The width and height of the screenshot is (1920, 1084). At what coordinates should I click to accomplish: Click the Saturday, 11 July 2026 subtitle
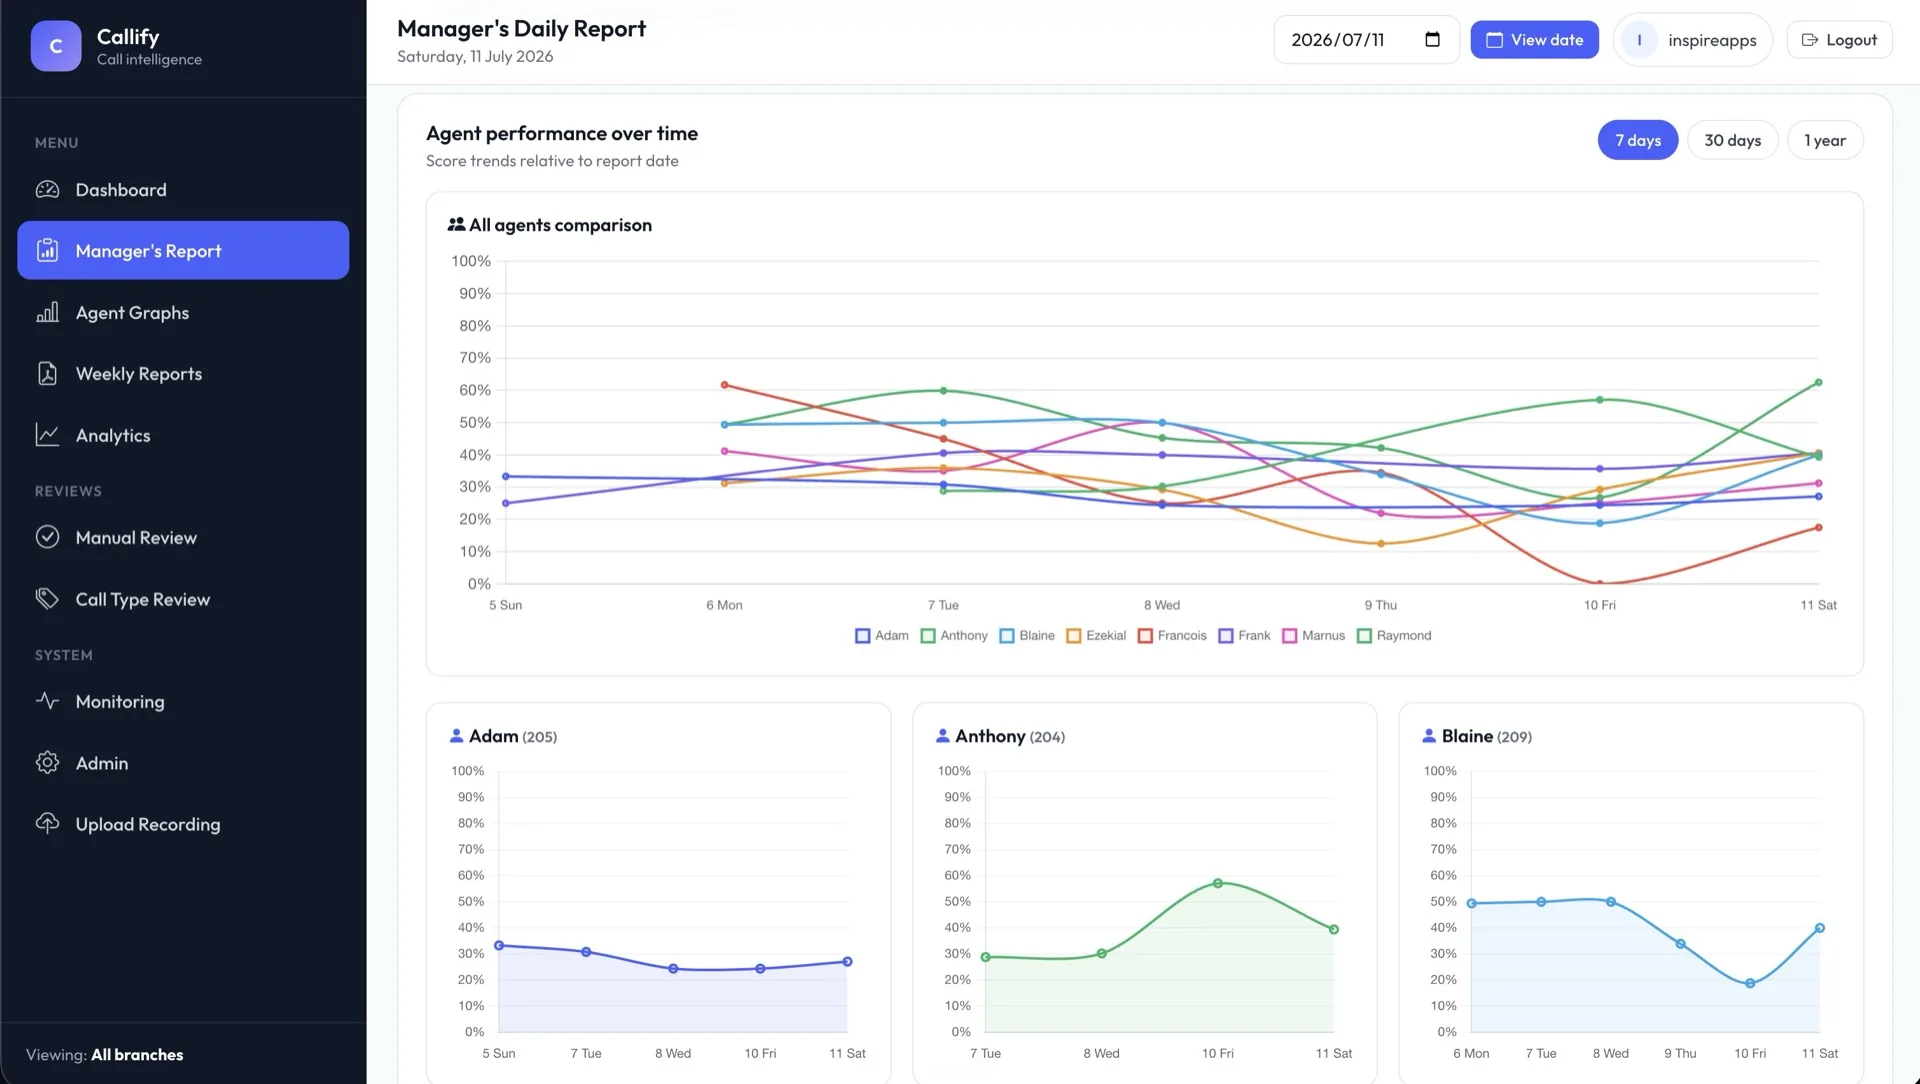(475, 57)
